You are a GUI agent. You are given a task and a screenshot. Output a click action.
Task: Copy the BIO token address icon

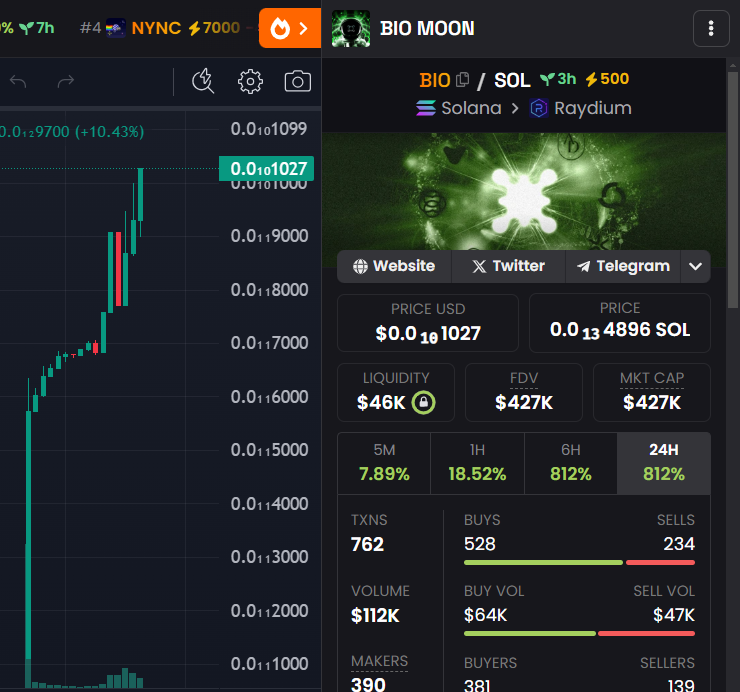click(x=462, y=80)
